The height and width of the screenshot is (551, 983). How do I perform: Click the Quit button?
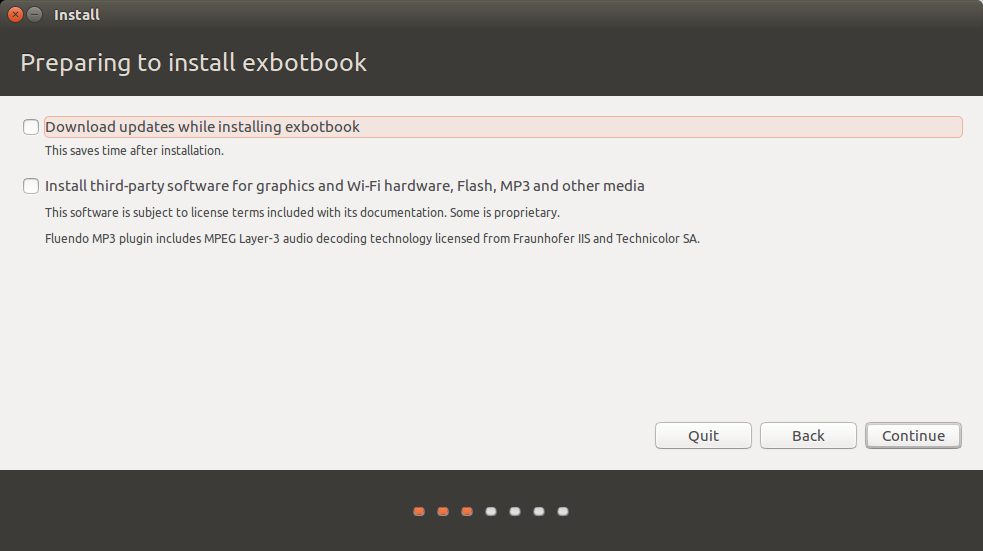point(703,436)
